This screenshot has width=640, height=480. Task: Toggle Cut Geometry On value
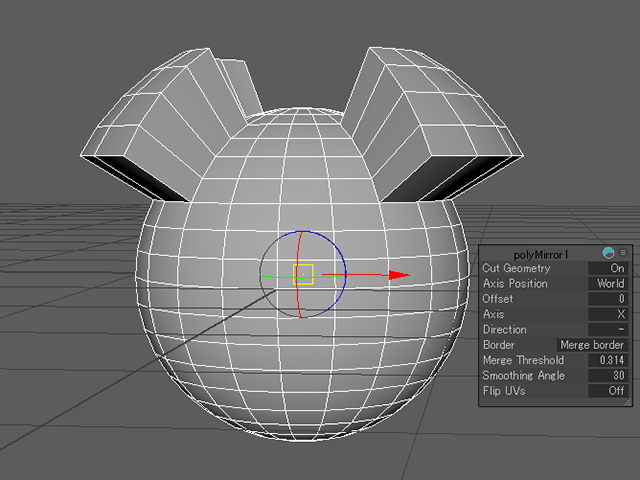click(x=608, y=268)
